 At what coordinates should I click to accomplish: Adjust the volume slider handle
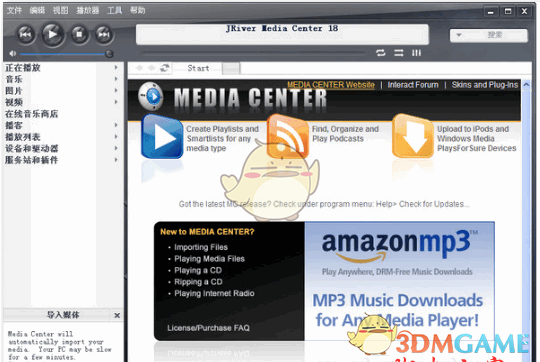109,54
